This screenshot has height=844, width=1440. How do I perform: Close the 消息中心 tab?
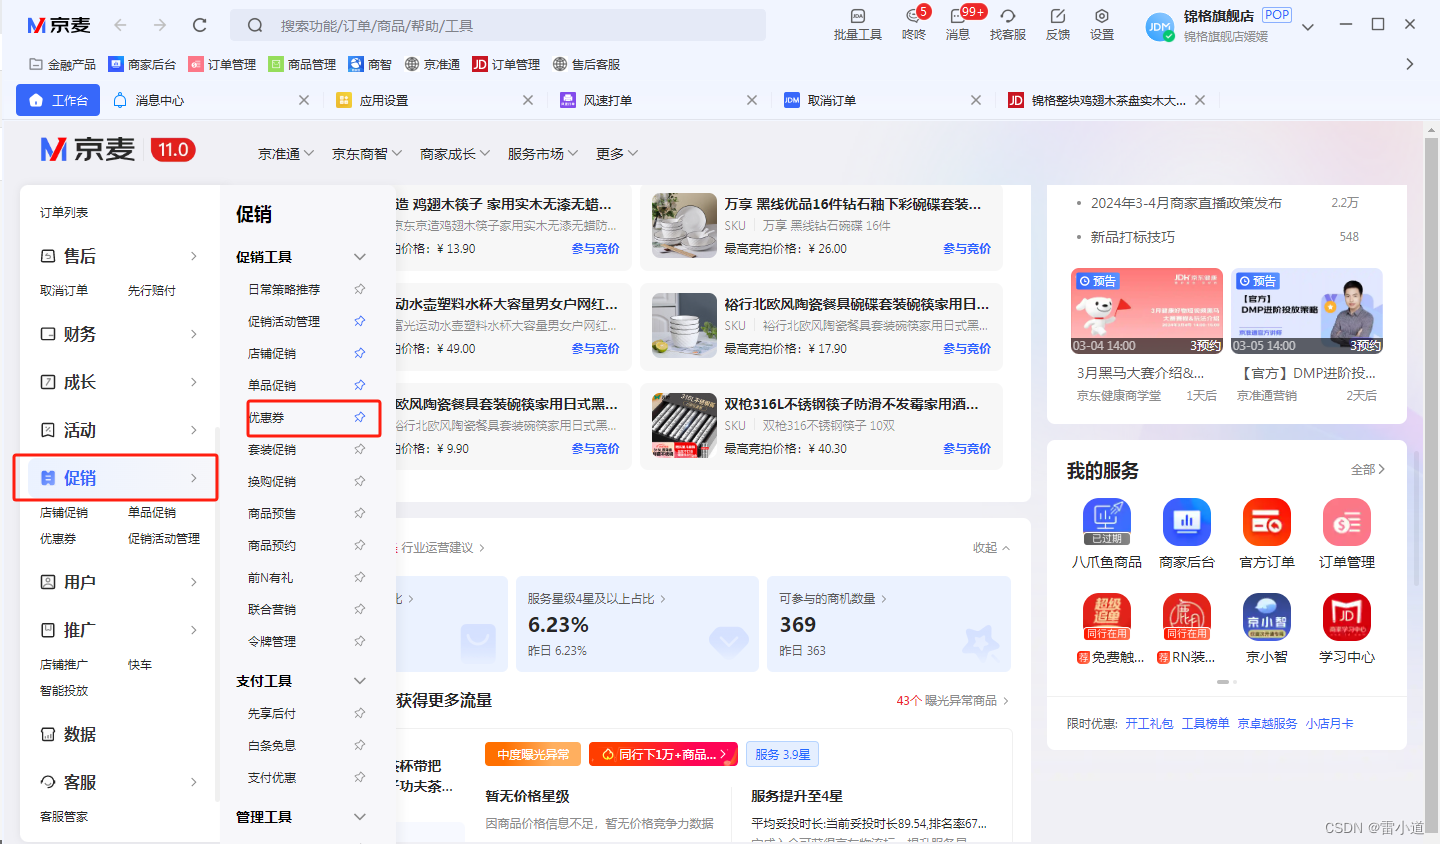pyautogui.click(x=304, y=100)
